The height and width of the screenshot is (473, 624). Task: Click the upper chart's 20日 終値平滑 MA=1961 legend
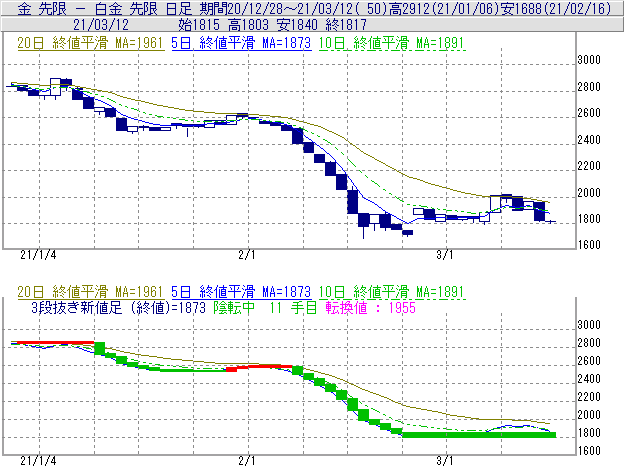point(90,43)
